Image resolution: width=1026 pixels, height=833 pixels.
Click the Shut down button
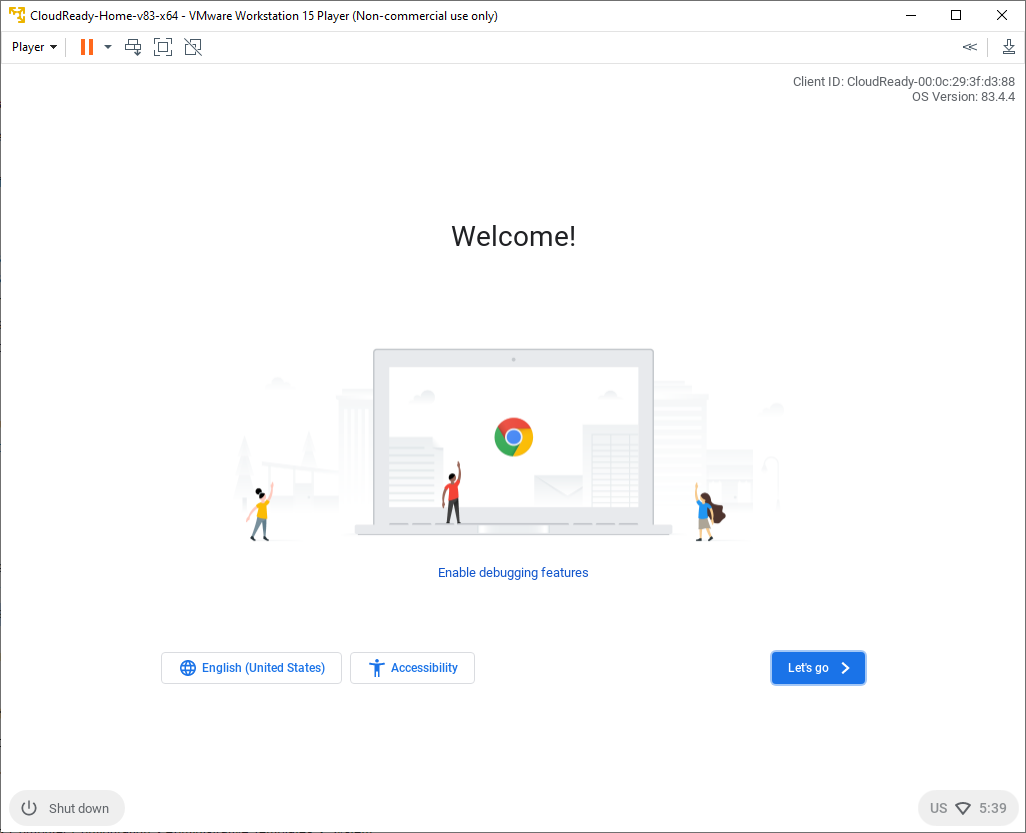click(67, 808)
